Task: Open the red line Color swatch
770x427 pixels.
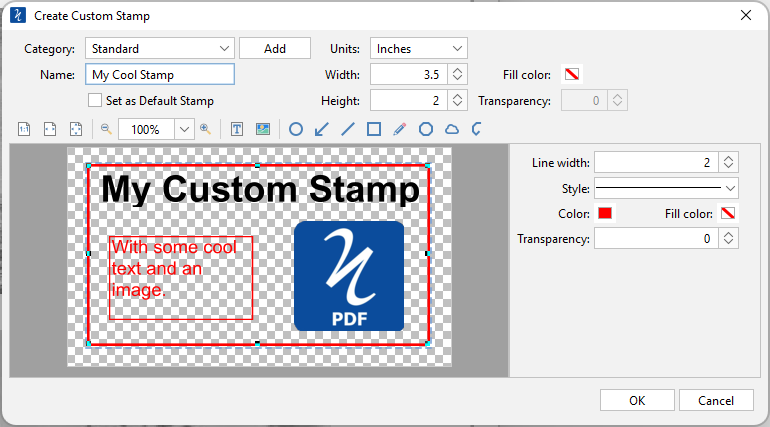Action: (605, 214)
